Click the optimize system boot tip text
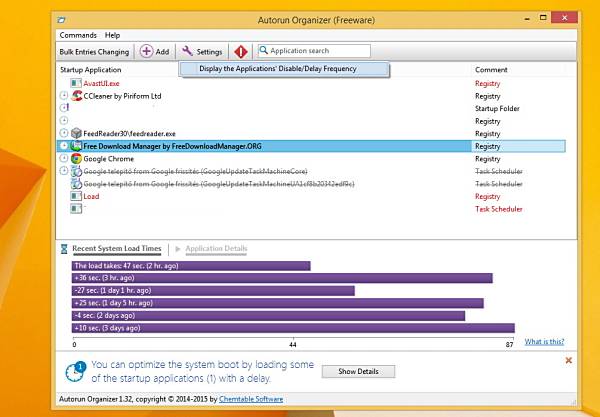The image size is (600, 417). click(202, 371)
